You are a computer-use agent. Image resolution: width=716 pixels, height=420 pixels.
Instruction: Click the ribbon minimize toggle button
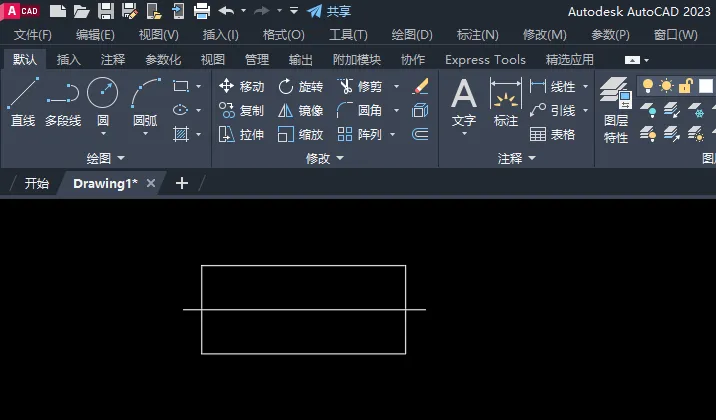pyautogui.click(x=632, y=60)
